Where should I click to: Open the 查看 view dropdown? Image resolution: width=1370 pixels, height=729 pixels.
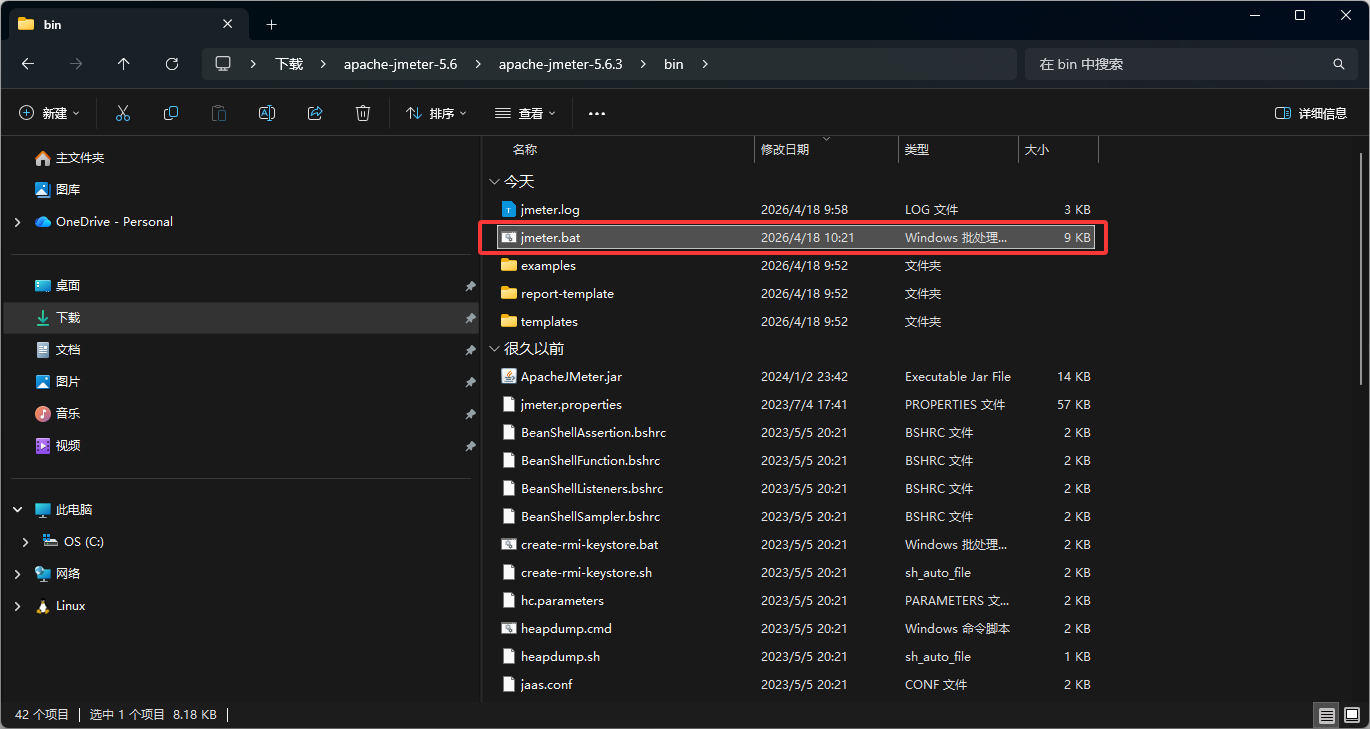(x=525, y=114)
